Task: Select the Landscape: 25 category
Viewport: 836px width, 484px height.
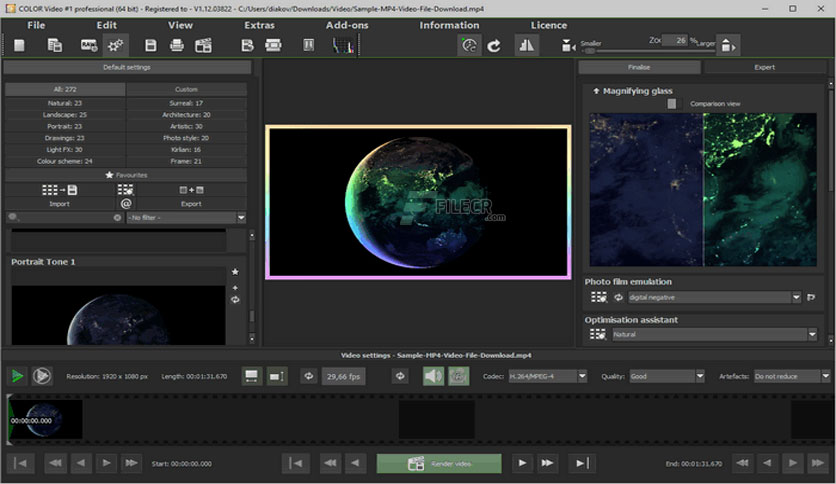Action: coord(65,115)
